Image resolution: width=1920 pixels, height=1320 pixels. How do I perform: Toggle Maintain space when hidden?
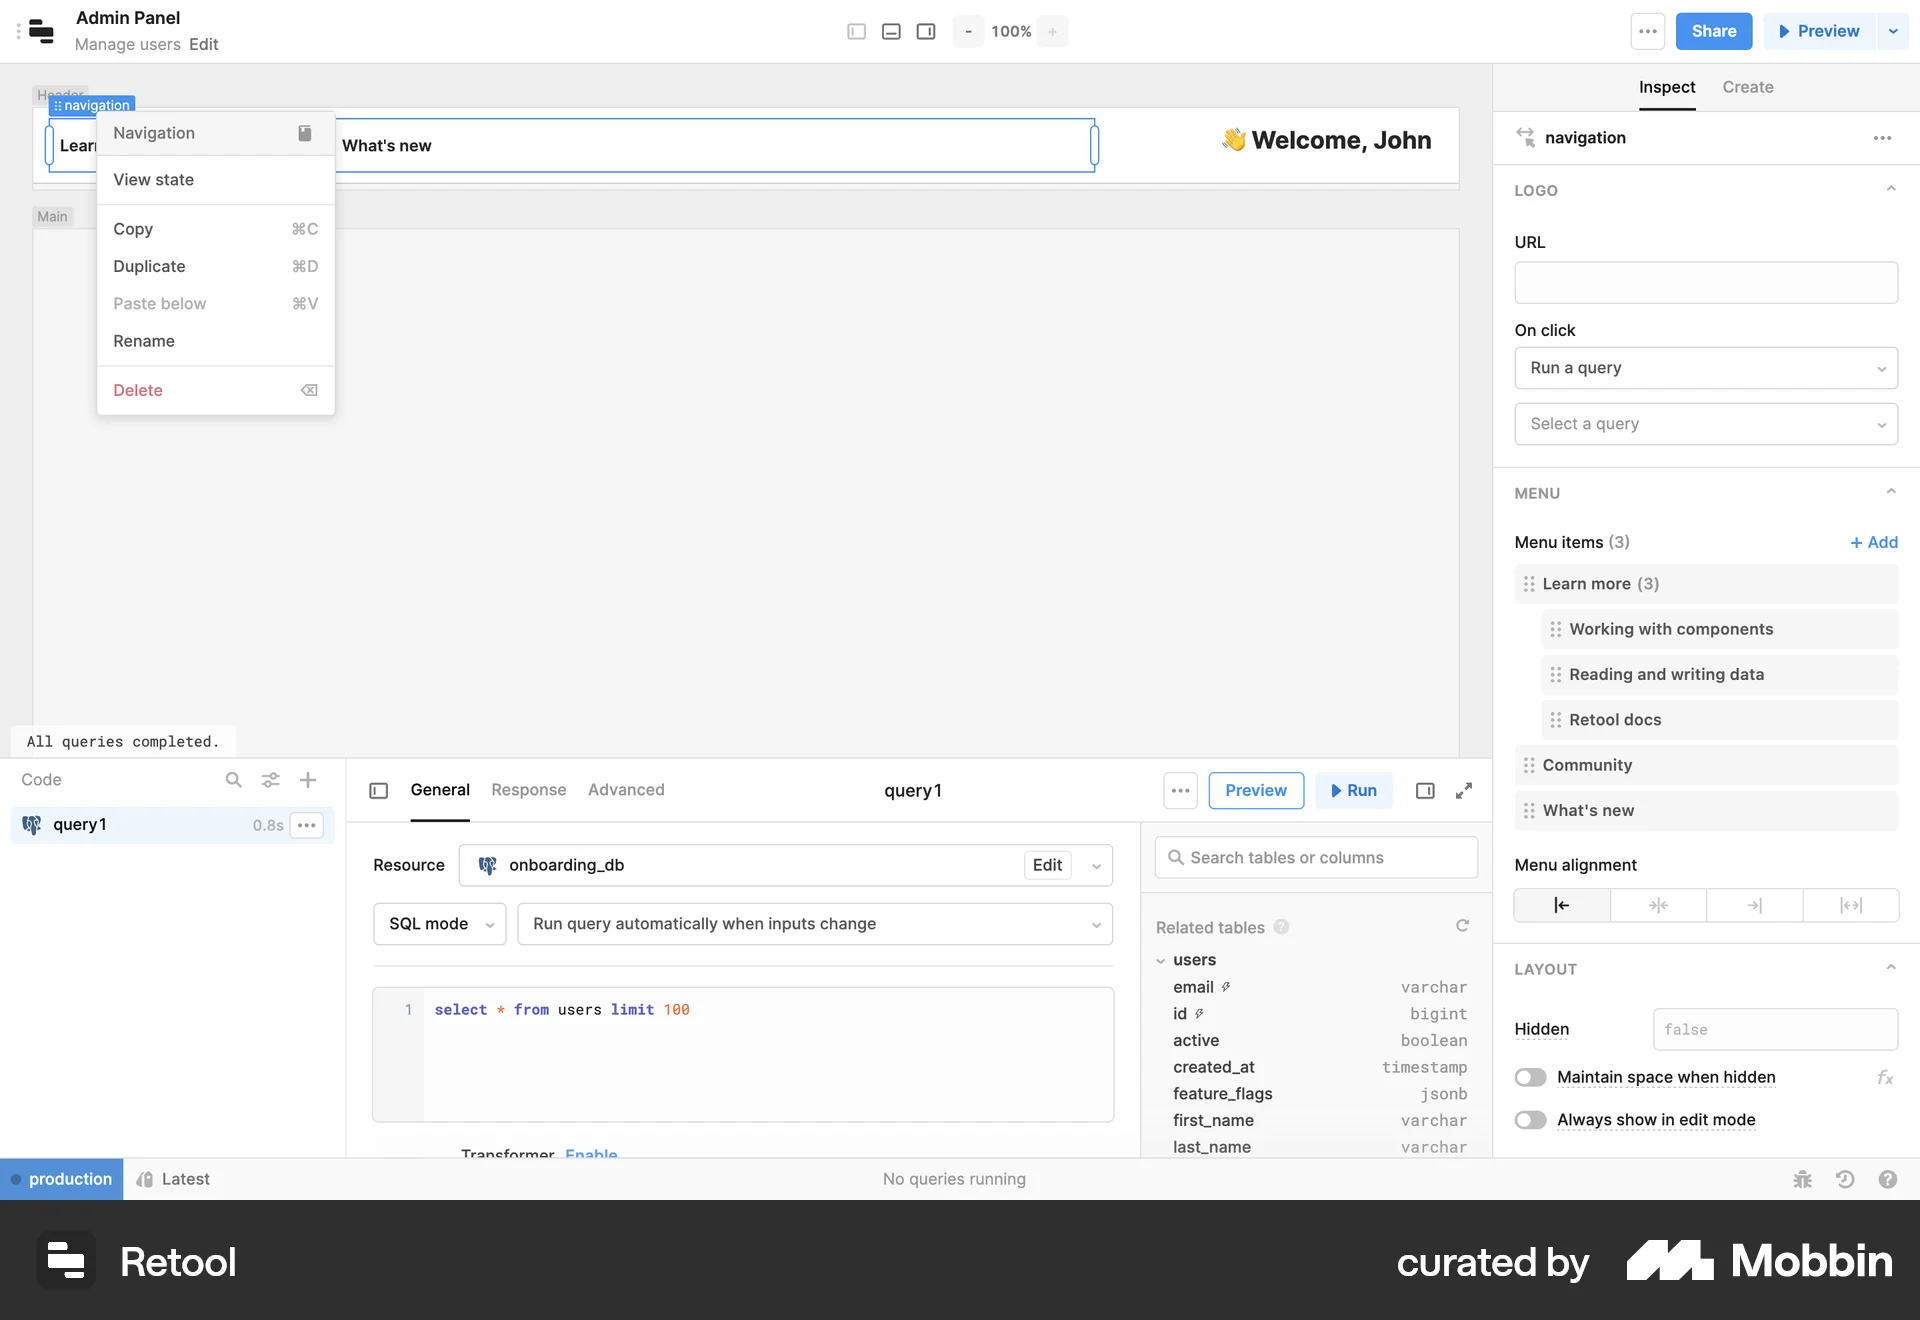[1530, 1077]
